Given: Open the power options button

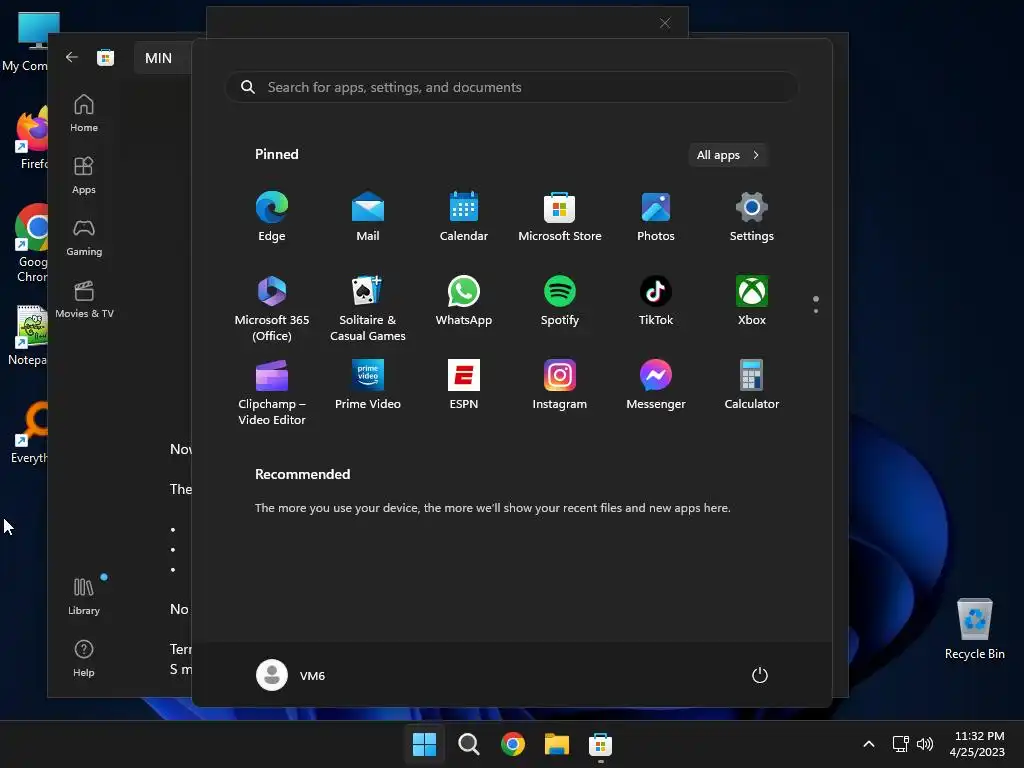Looking at the screenshot, I should 760,675.
